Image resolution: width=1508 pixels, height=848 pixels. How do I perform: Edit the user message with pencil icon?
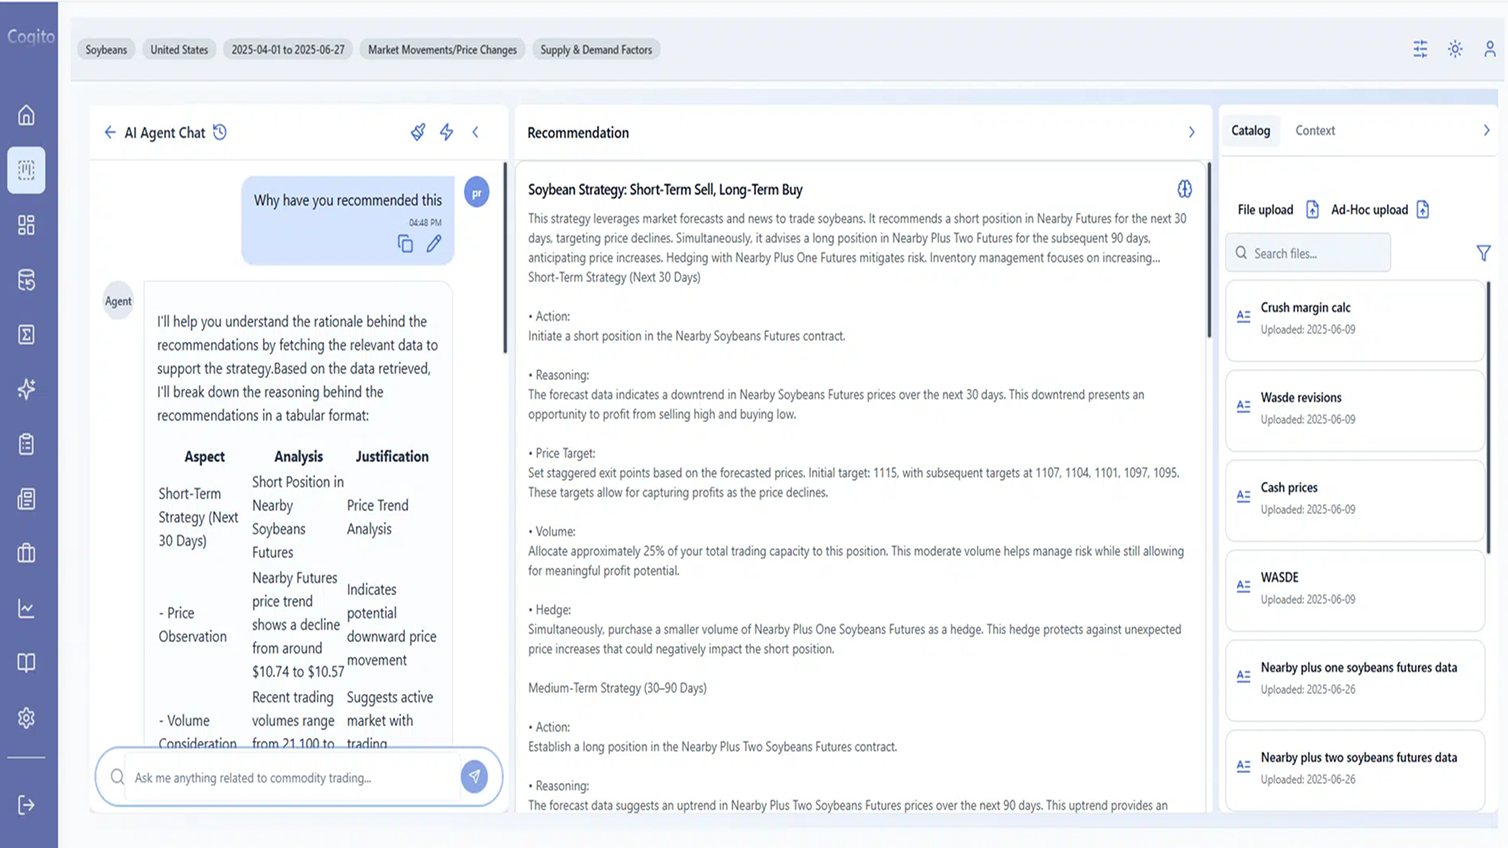[434, 244]
